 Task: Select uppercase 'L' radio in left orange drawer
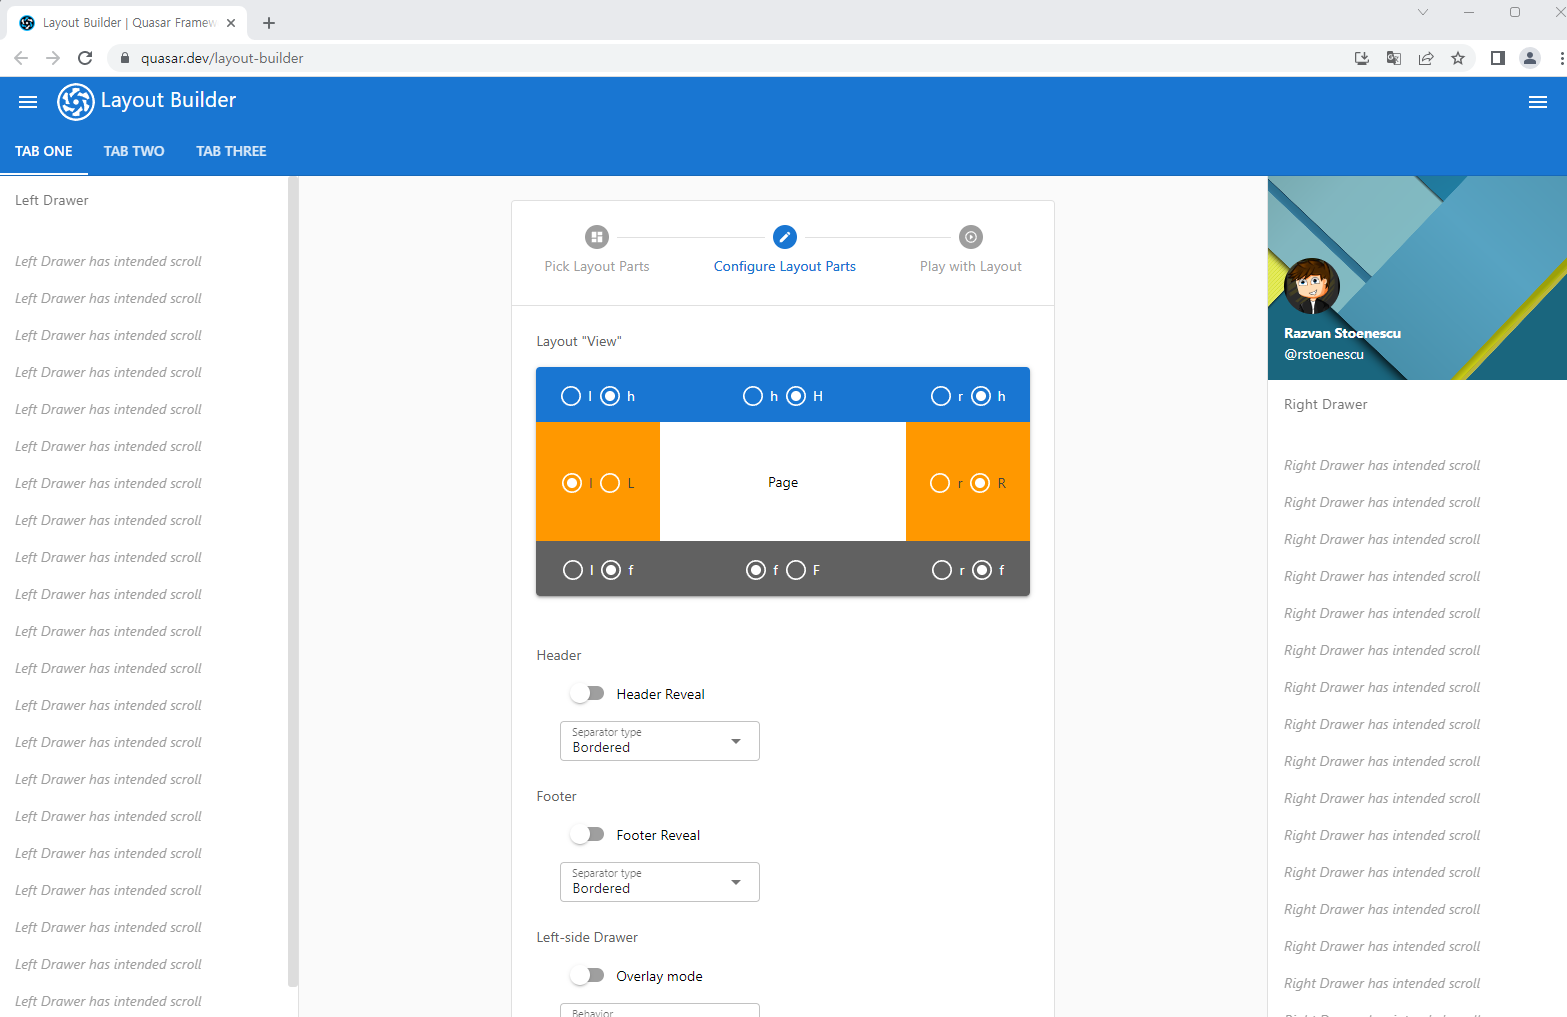click(610, 483)
